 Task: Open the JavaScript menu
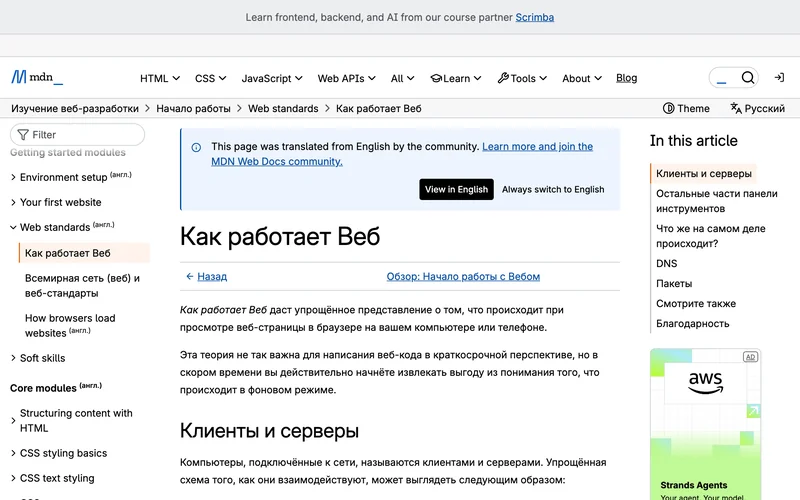tap(272, 78)
